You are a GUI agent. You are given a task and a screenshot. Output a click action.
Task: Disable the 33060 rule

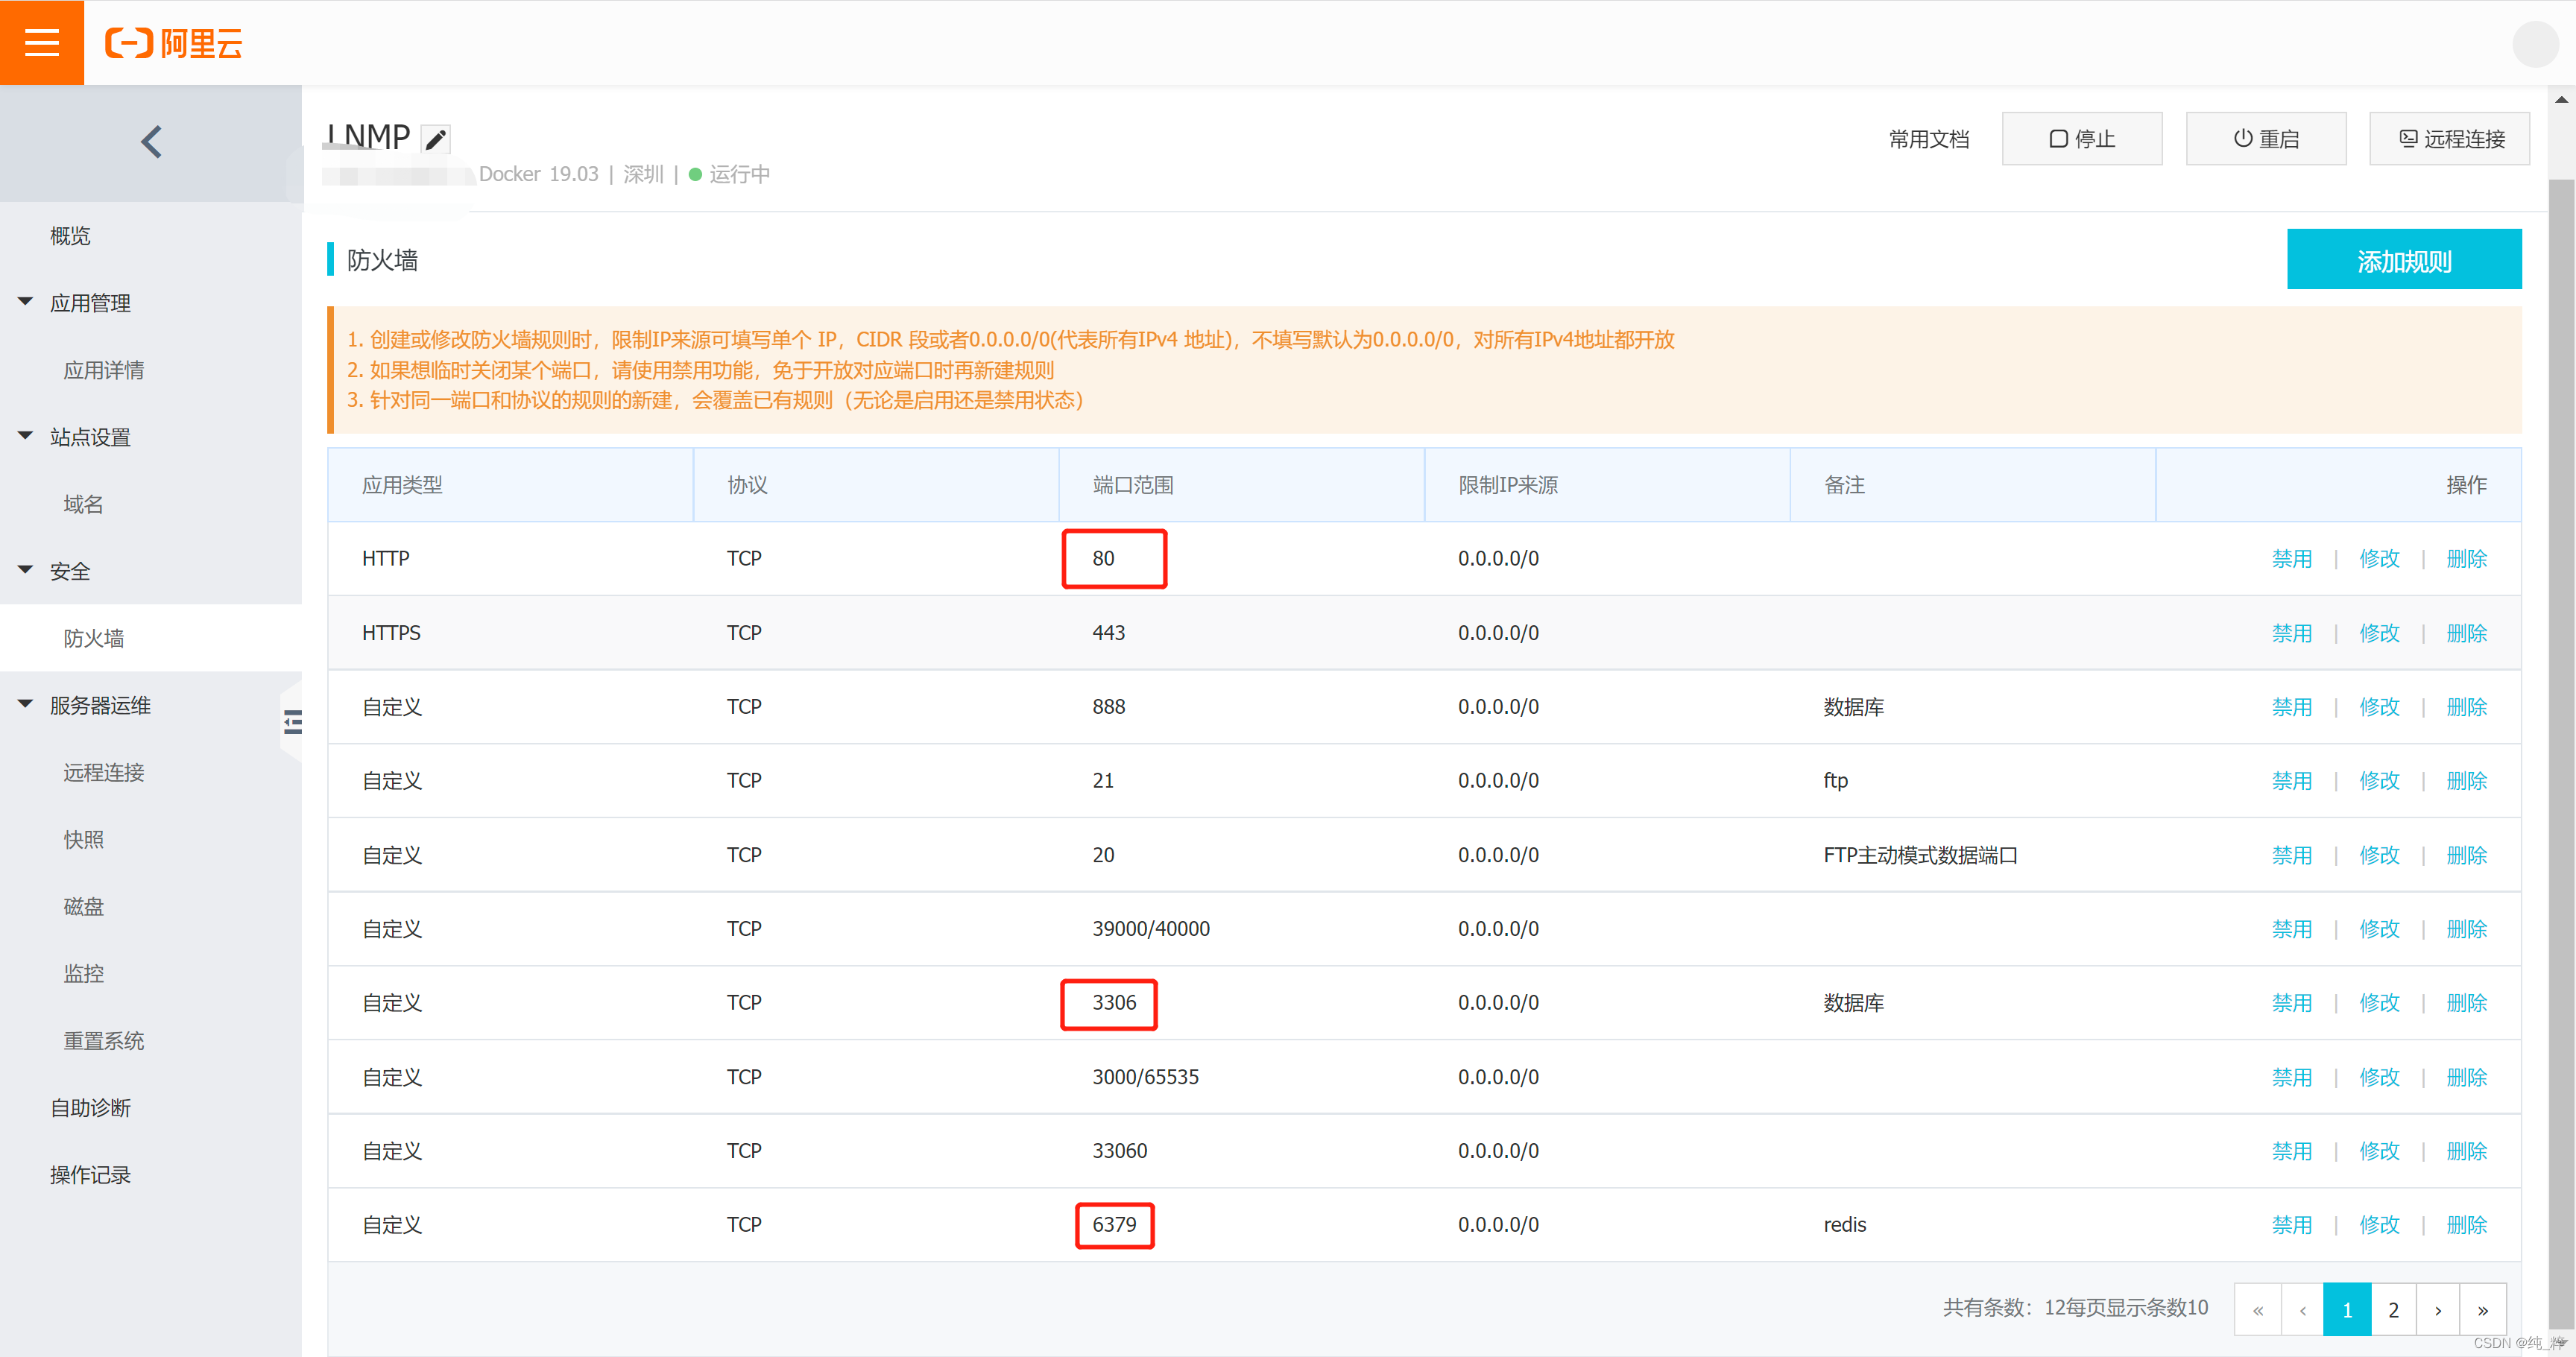coord(2292,1150)
